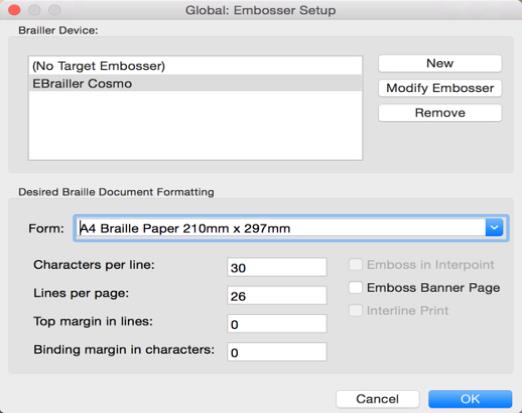
Task: Select EBrailler Cosmo in the device list
Action: [195, 83]
